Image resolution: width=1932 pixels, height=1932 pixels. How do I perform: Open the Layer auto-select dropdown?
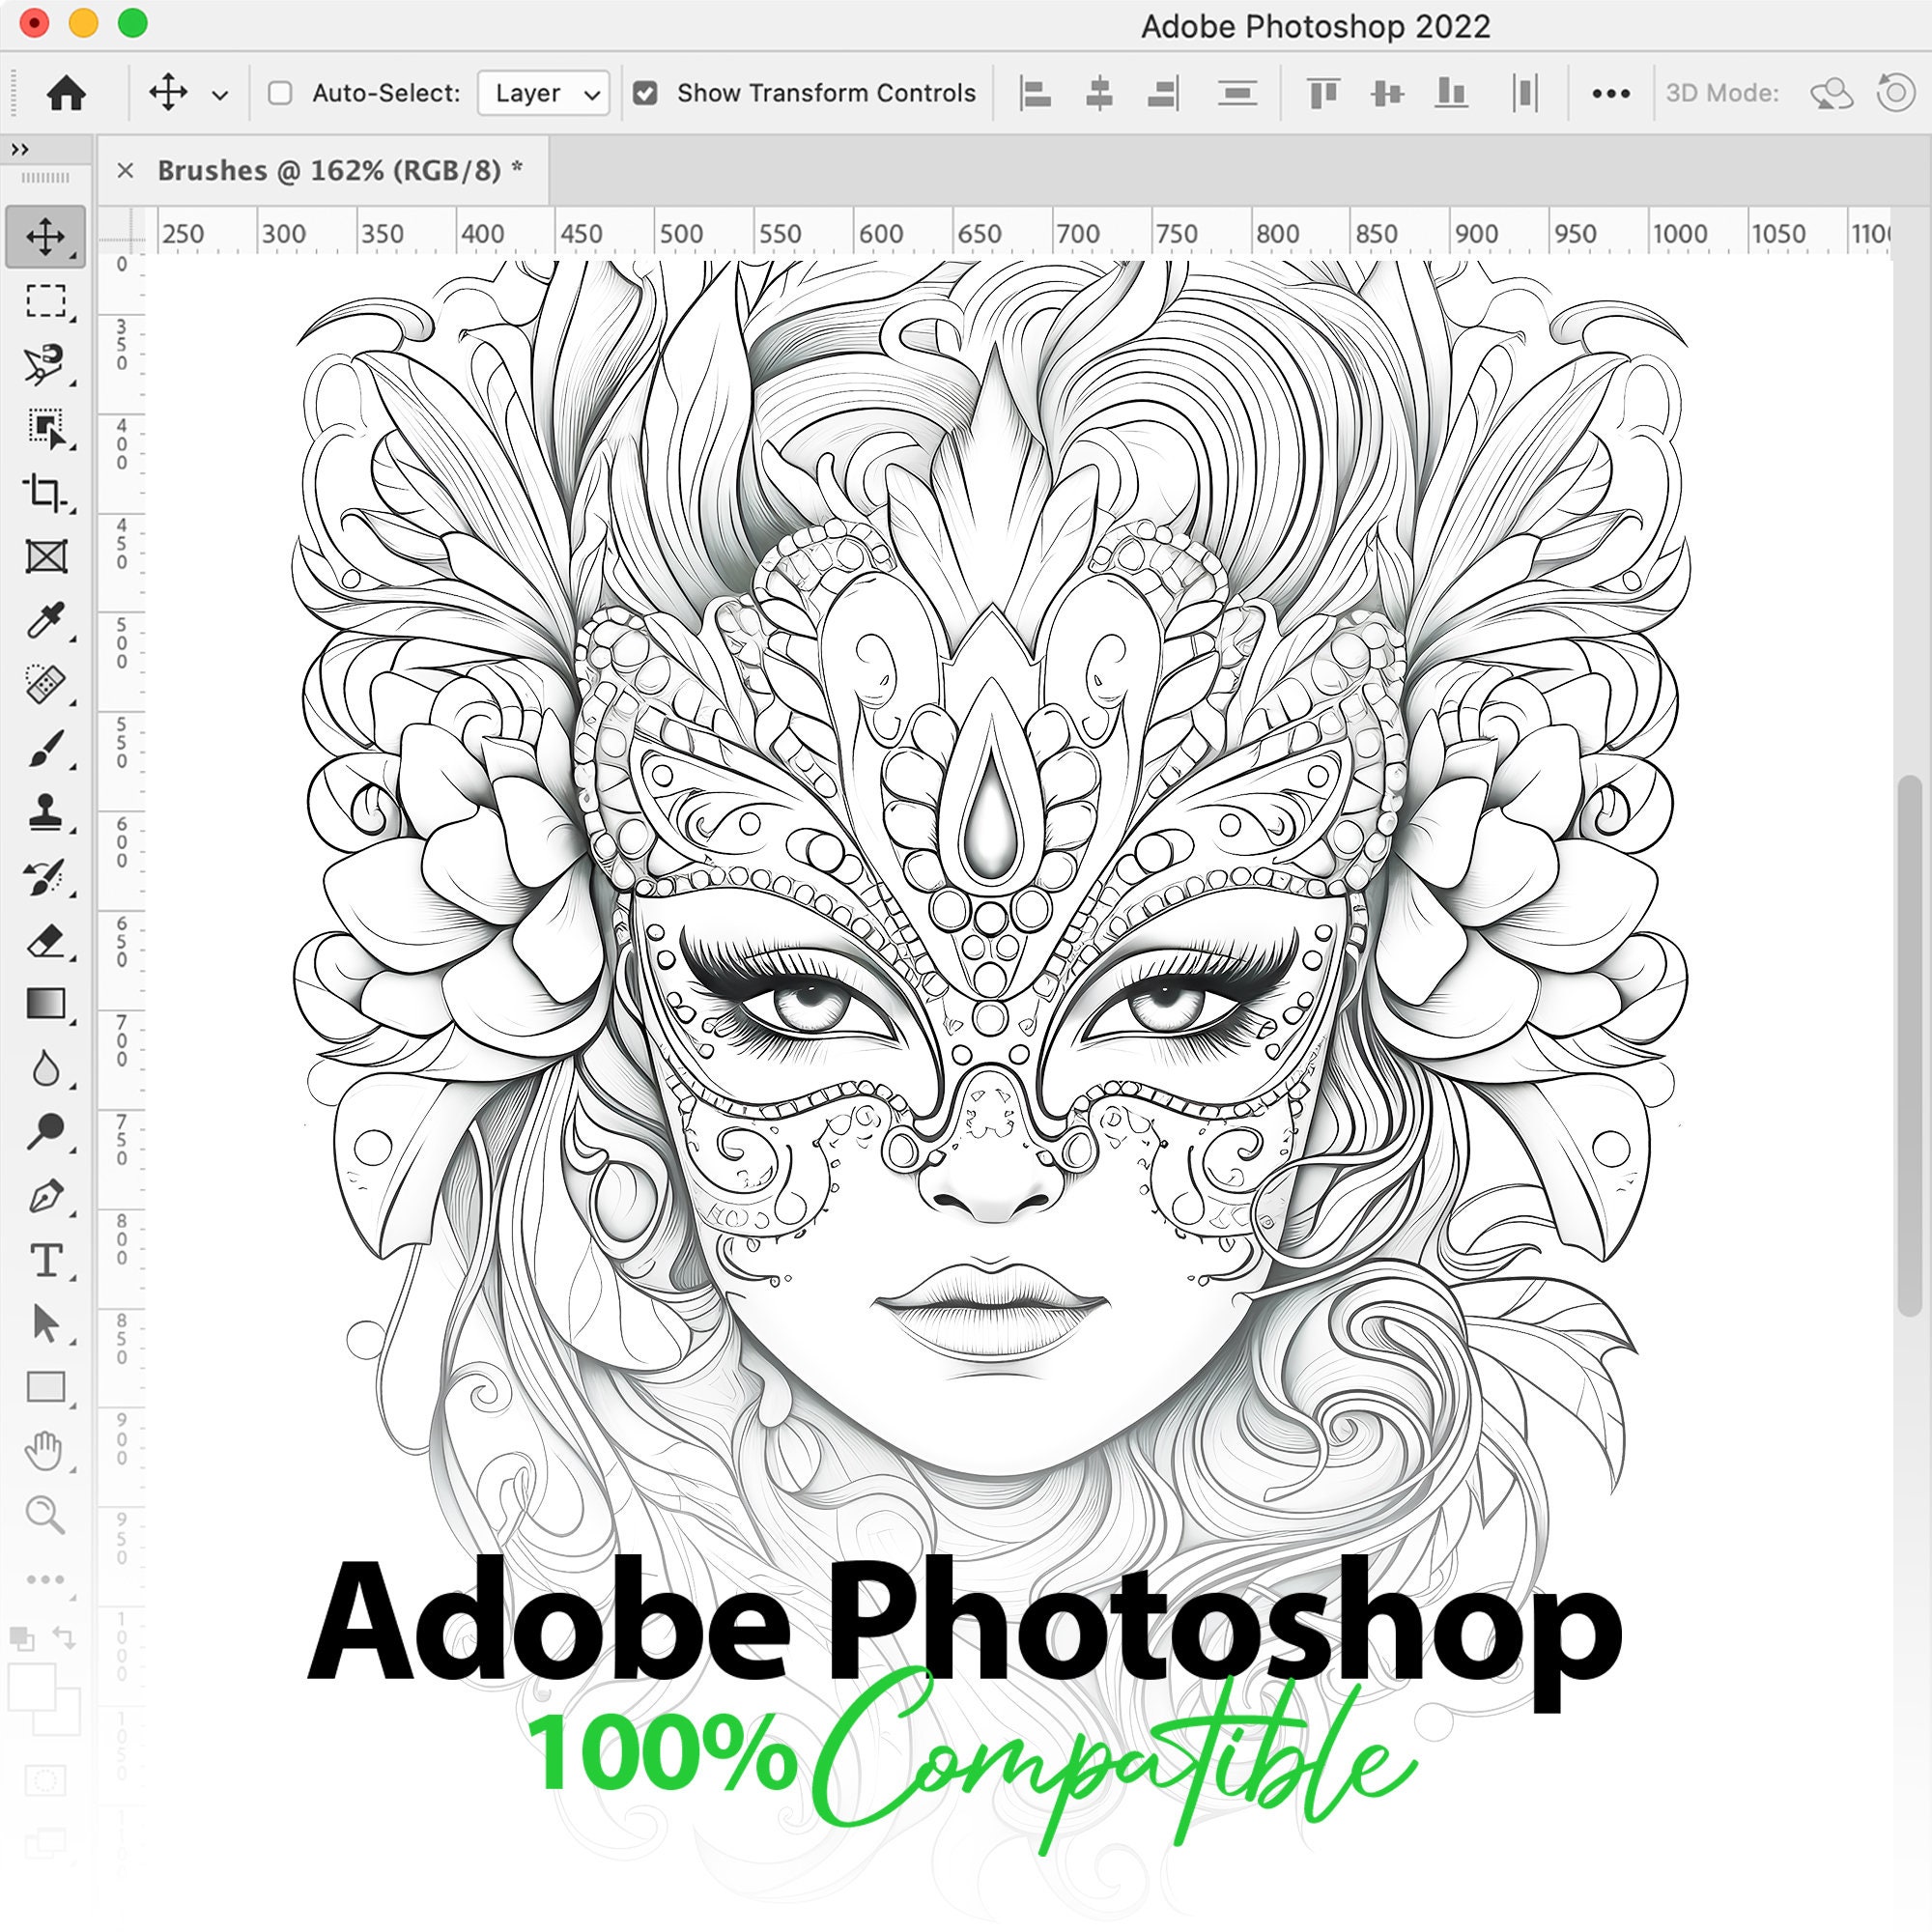coord(543,93)
